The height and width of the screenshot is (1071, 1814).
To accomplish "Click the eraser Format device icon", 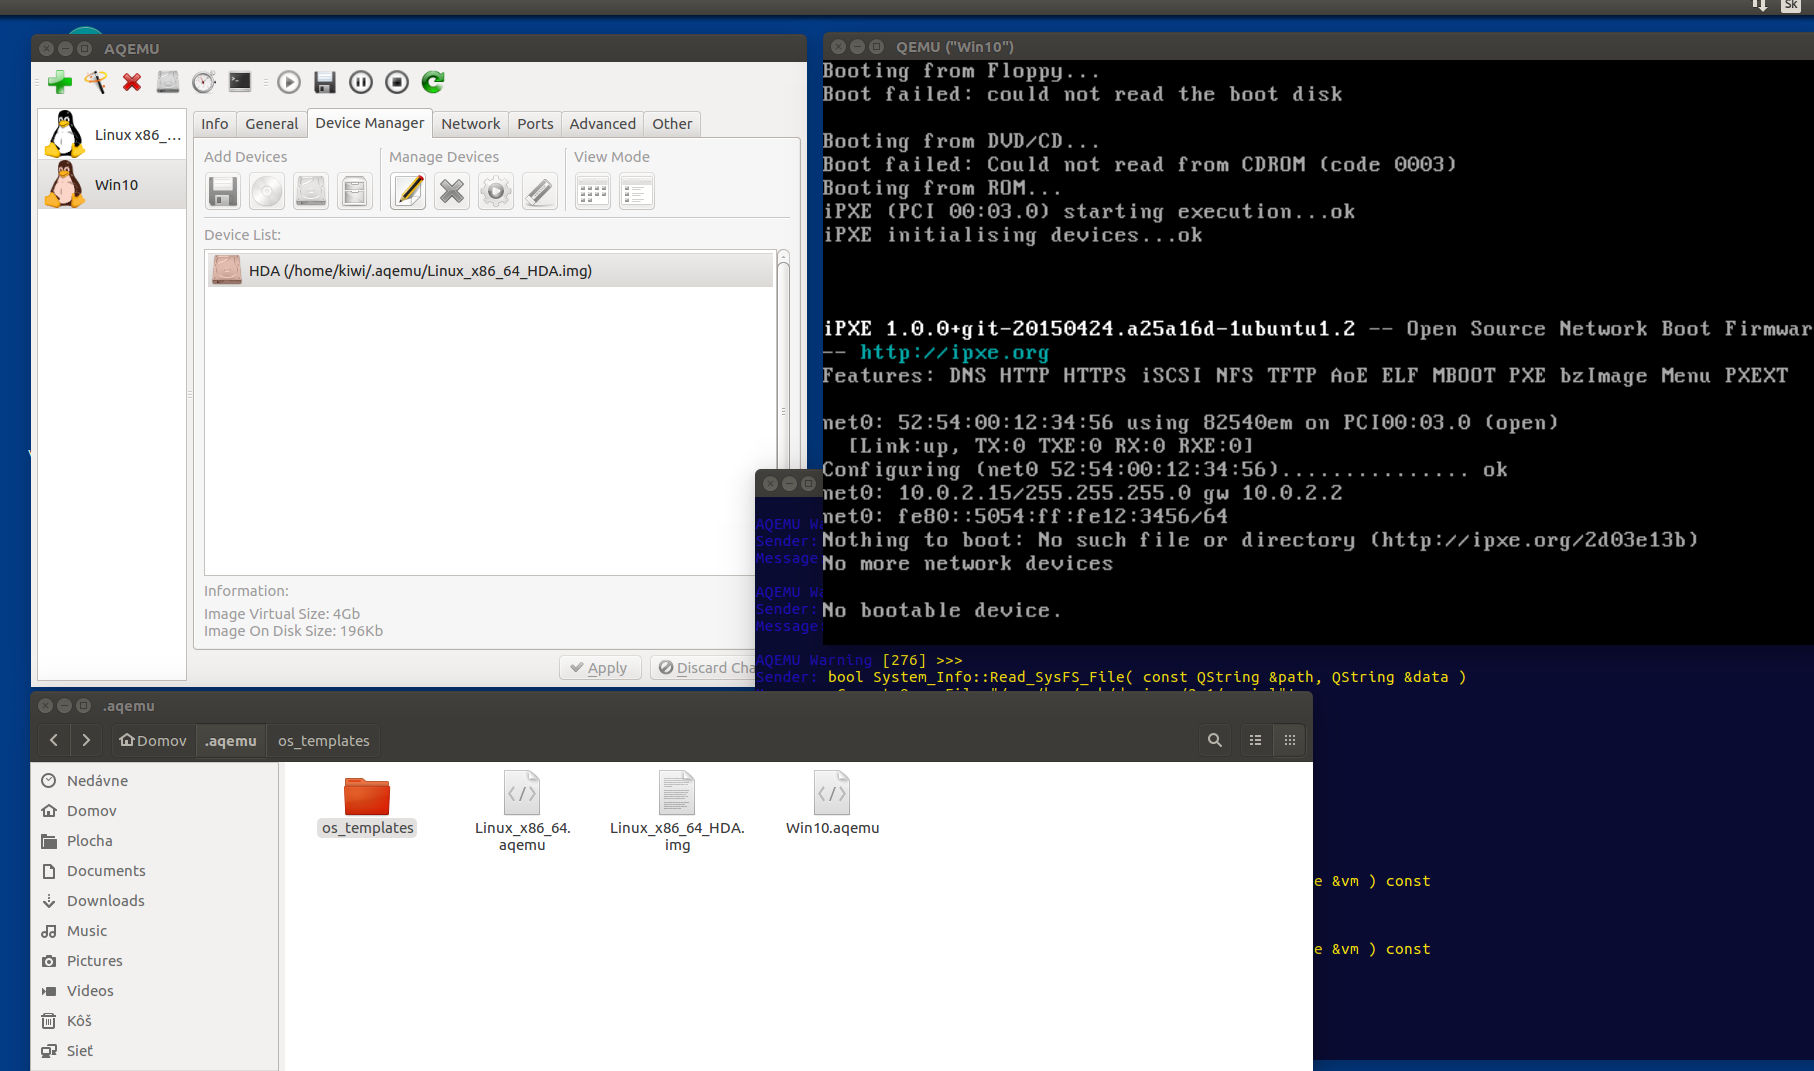I will click(540, 191).
